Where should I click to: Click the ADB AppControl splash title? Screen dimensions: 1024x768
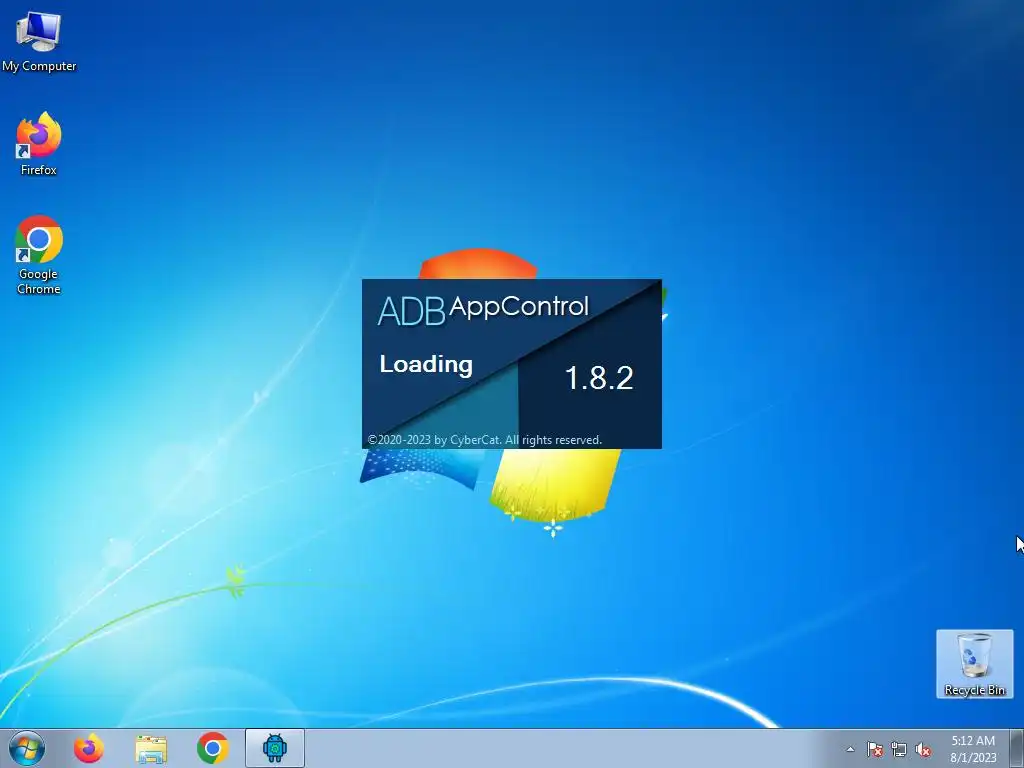click(483, 310)
